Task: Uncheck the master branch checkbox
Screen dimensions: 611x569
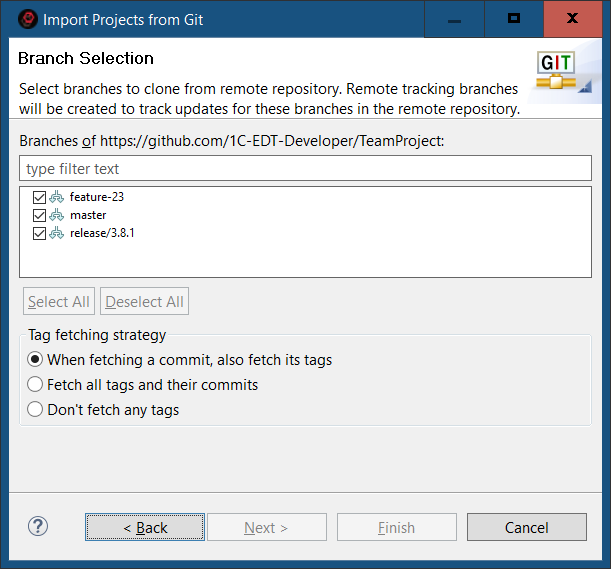Action: click(x=40, y=215)
